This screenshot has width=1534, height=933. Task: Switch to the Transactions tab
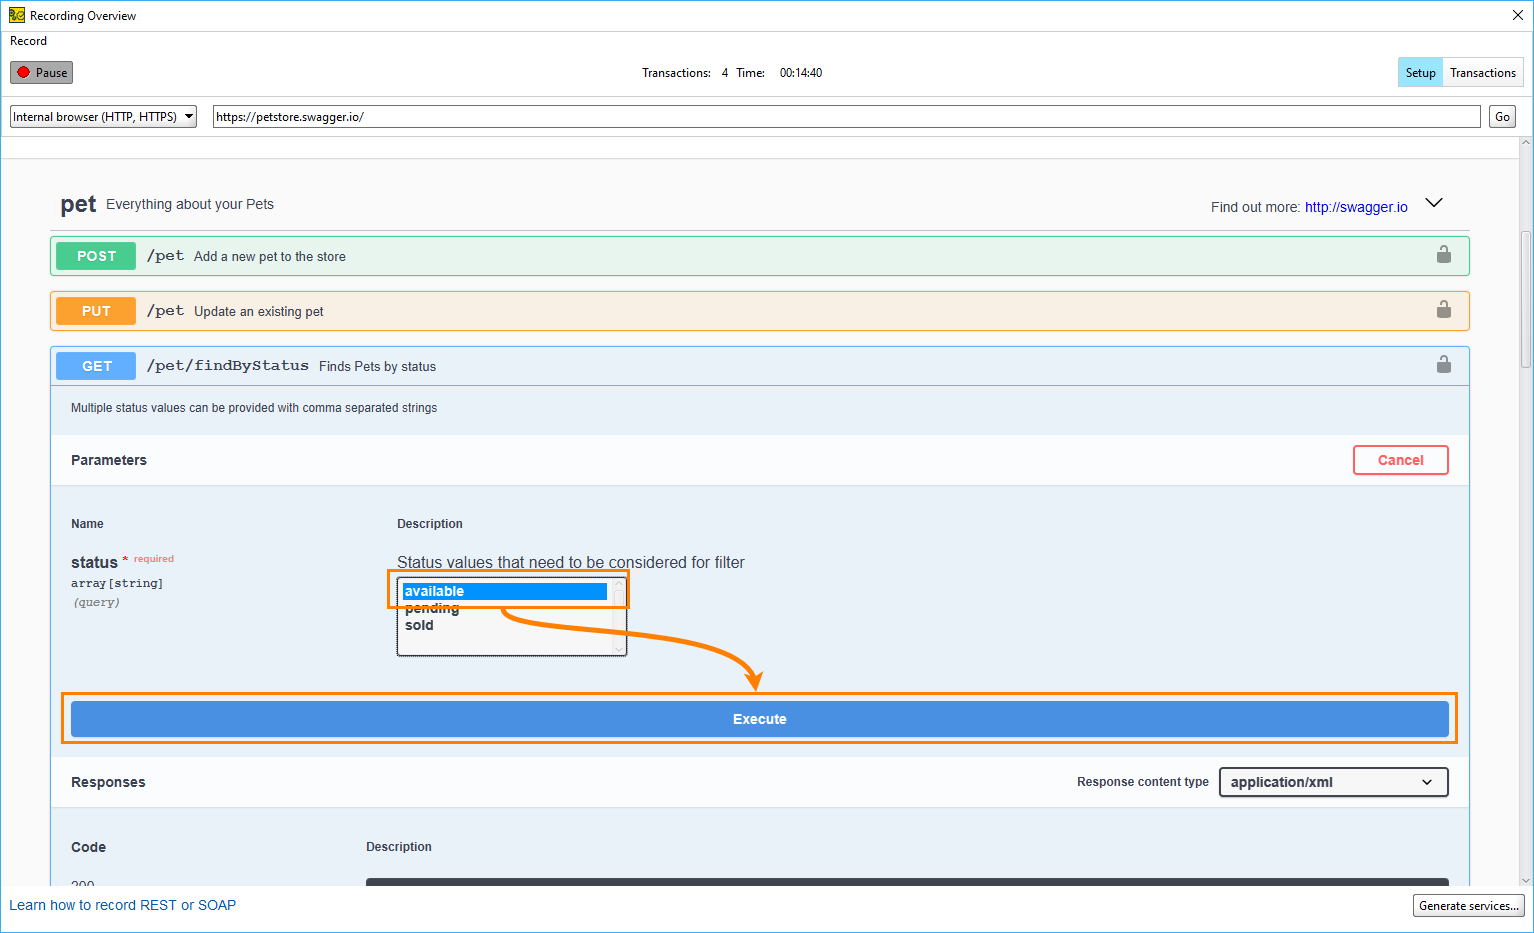(1482, 72)
